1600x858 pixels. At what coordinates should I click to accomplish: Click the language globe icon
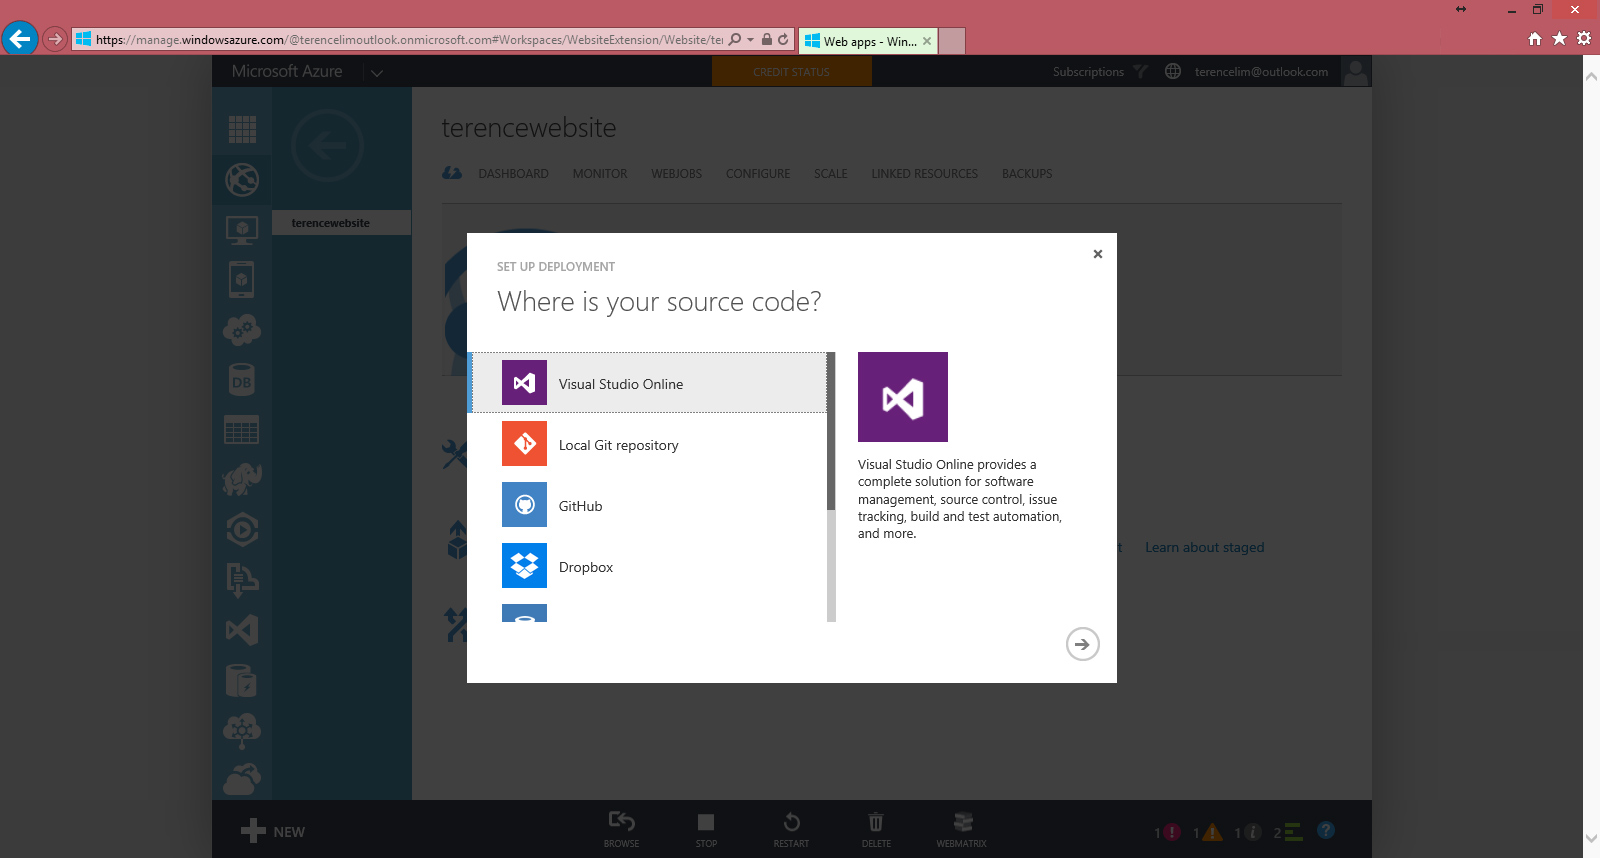[x=1173, y=72]
